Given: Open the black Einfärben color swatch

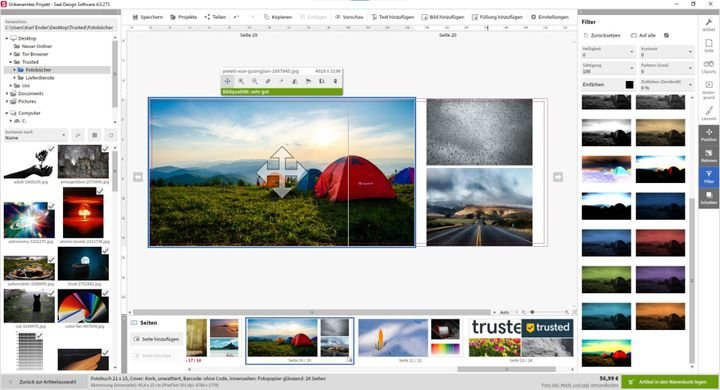Looking at the screenshot, I should tap(629, 85).
